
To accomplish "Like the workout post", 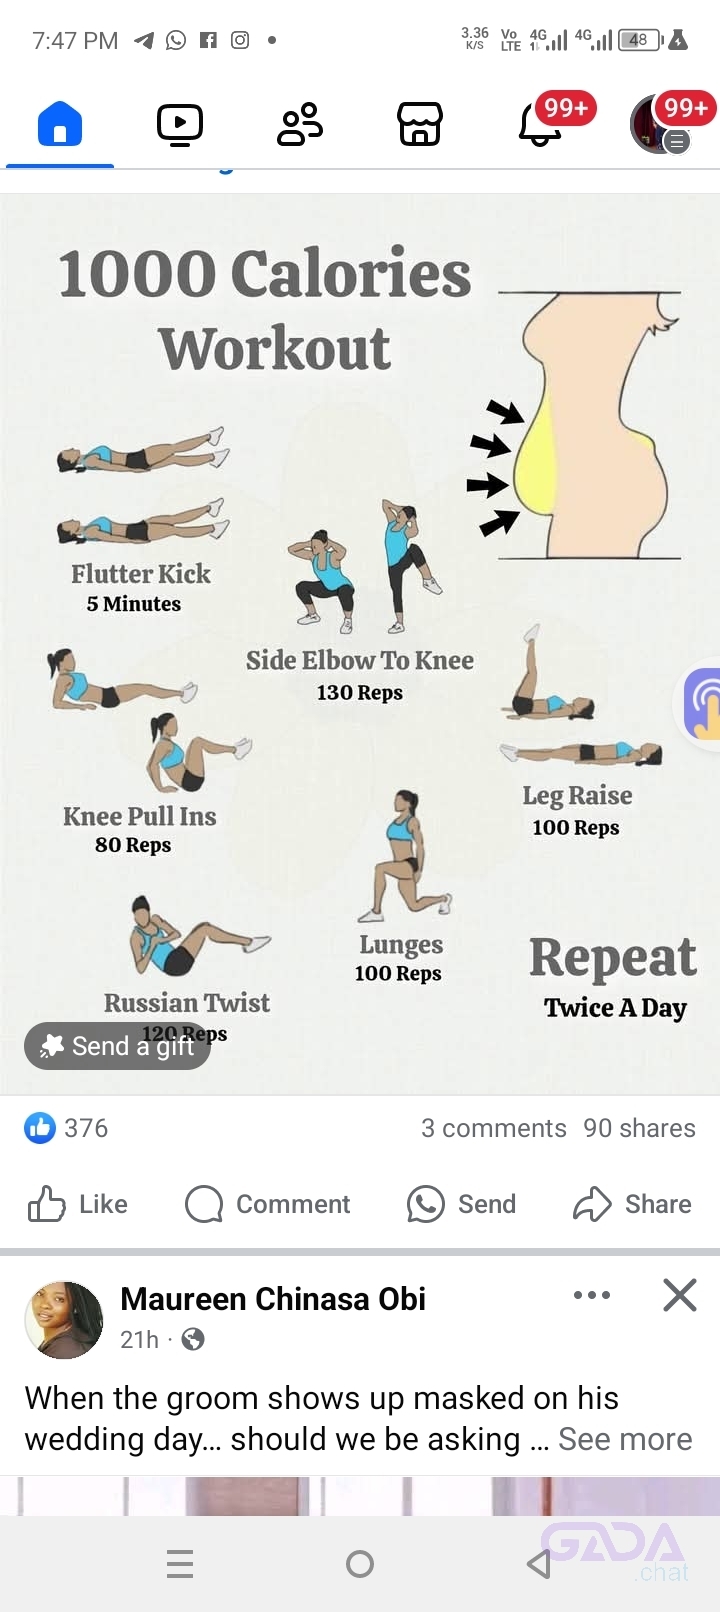I will [x=78, y=1204].
